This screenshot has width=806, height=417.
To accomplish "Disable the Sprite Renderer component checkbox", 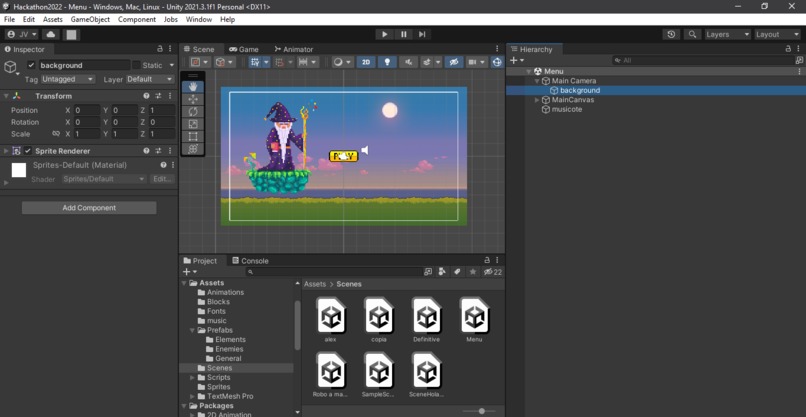I will [x=28, y=151].
